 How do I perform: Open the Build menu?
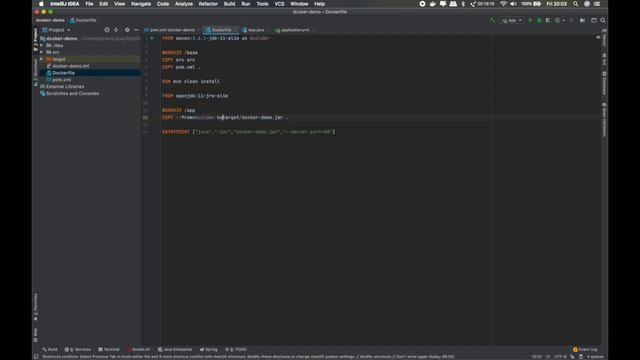coord(229,4)
